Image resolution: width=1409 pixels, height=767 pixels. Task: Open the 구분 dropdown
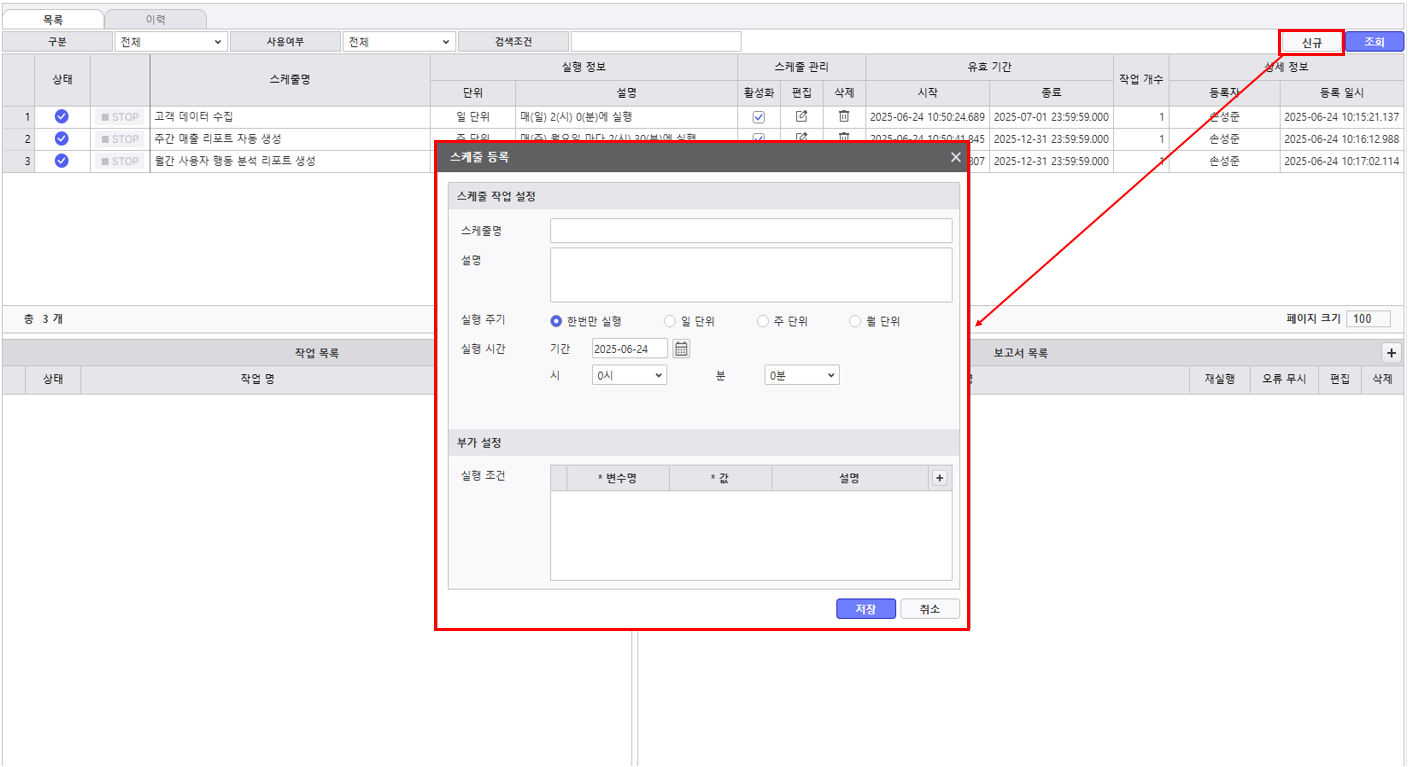point(171,42)
